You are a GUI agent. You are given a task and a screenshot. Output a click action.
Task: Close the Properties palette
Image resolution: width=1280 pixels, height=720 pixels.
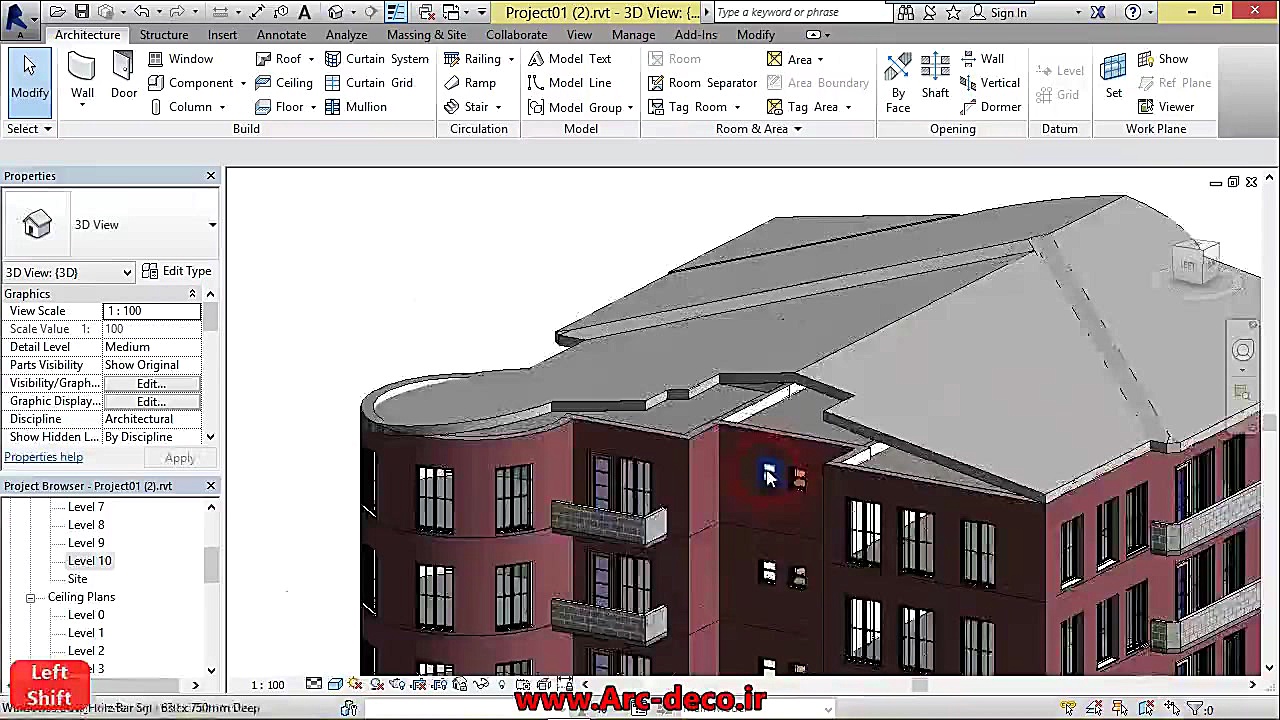pos(211,176)
